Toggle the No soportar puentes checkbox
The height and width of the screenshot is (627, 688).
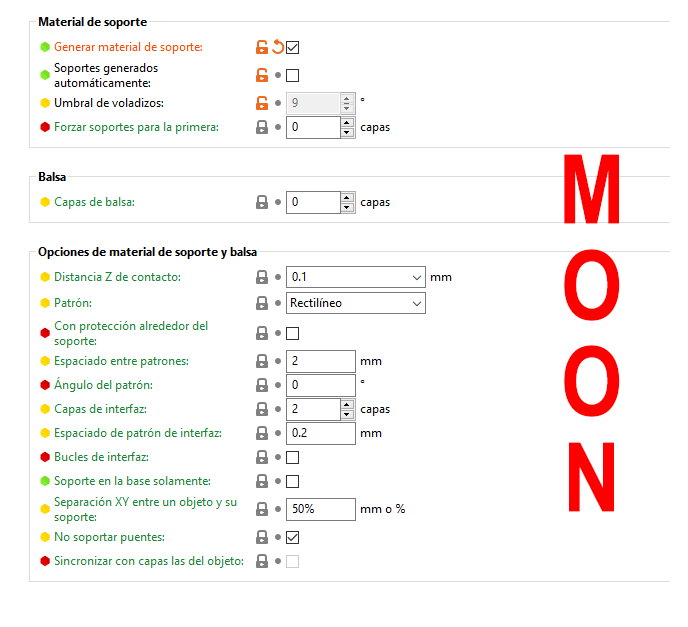point(293,537)
